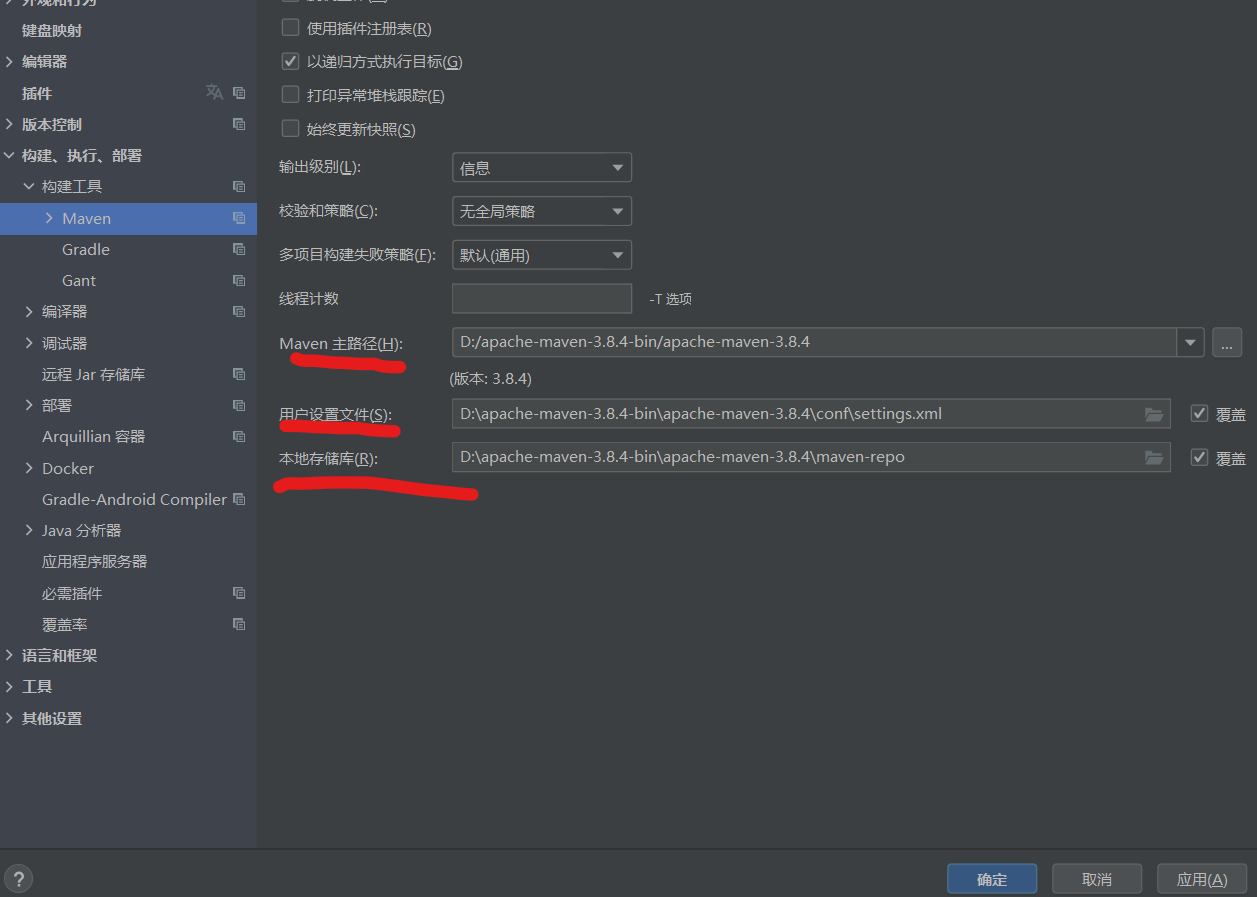Toggle 覆盖 checkbox for user settings file
The width and height of the screenshot is (1257, 897).
1199,414
